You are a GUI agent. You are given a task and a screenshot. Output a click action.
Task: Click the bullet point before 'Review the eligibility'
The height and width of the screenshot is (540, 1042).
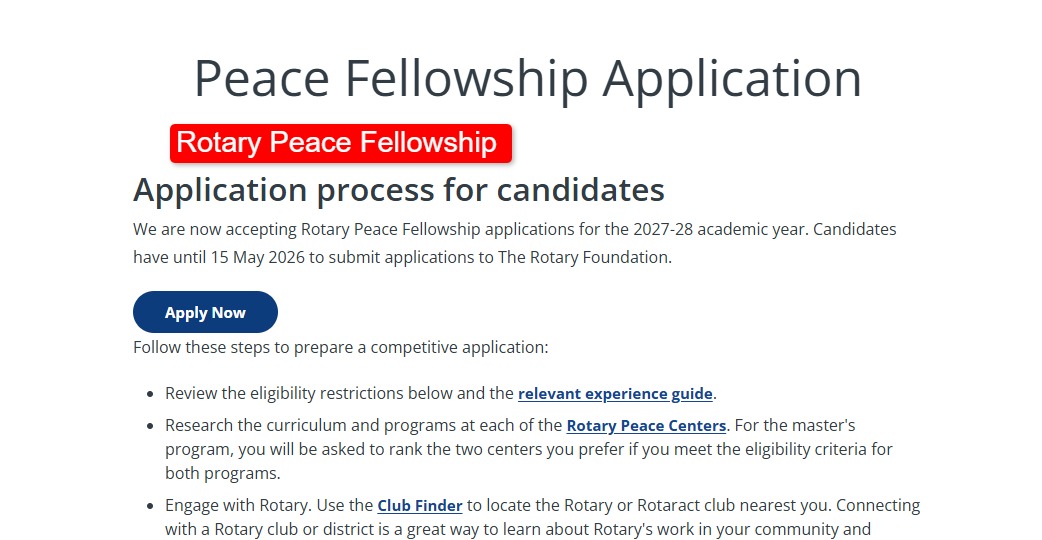(150, 394)
